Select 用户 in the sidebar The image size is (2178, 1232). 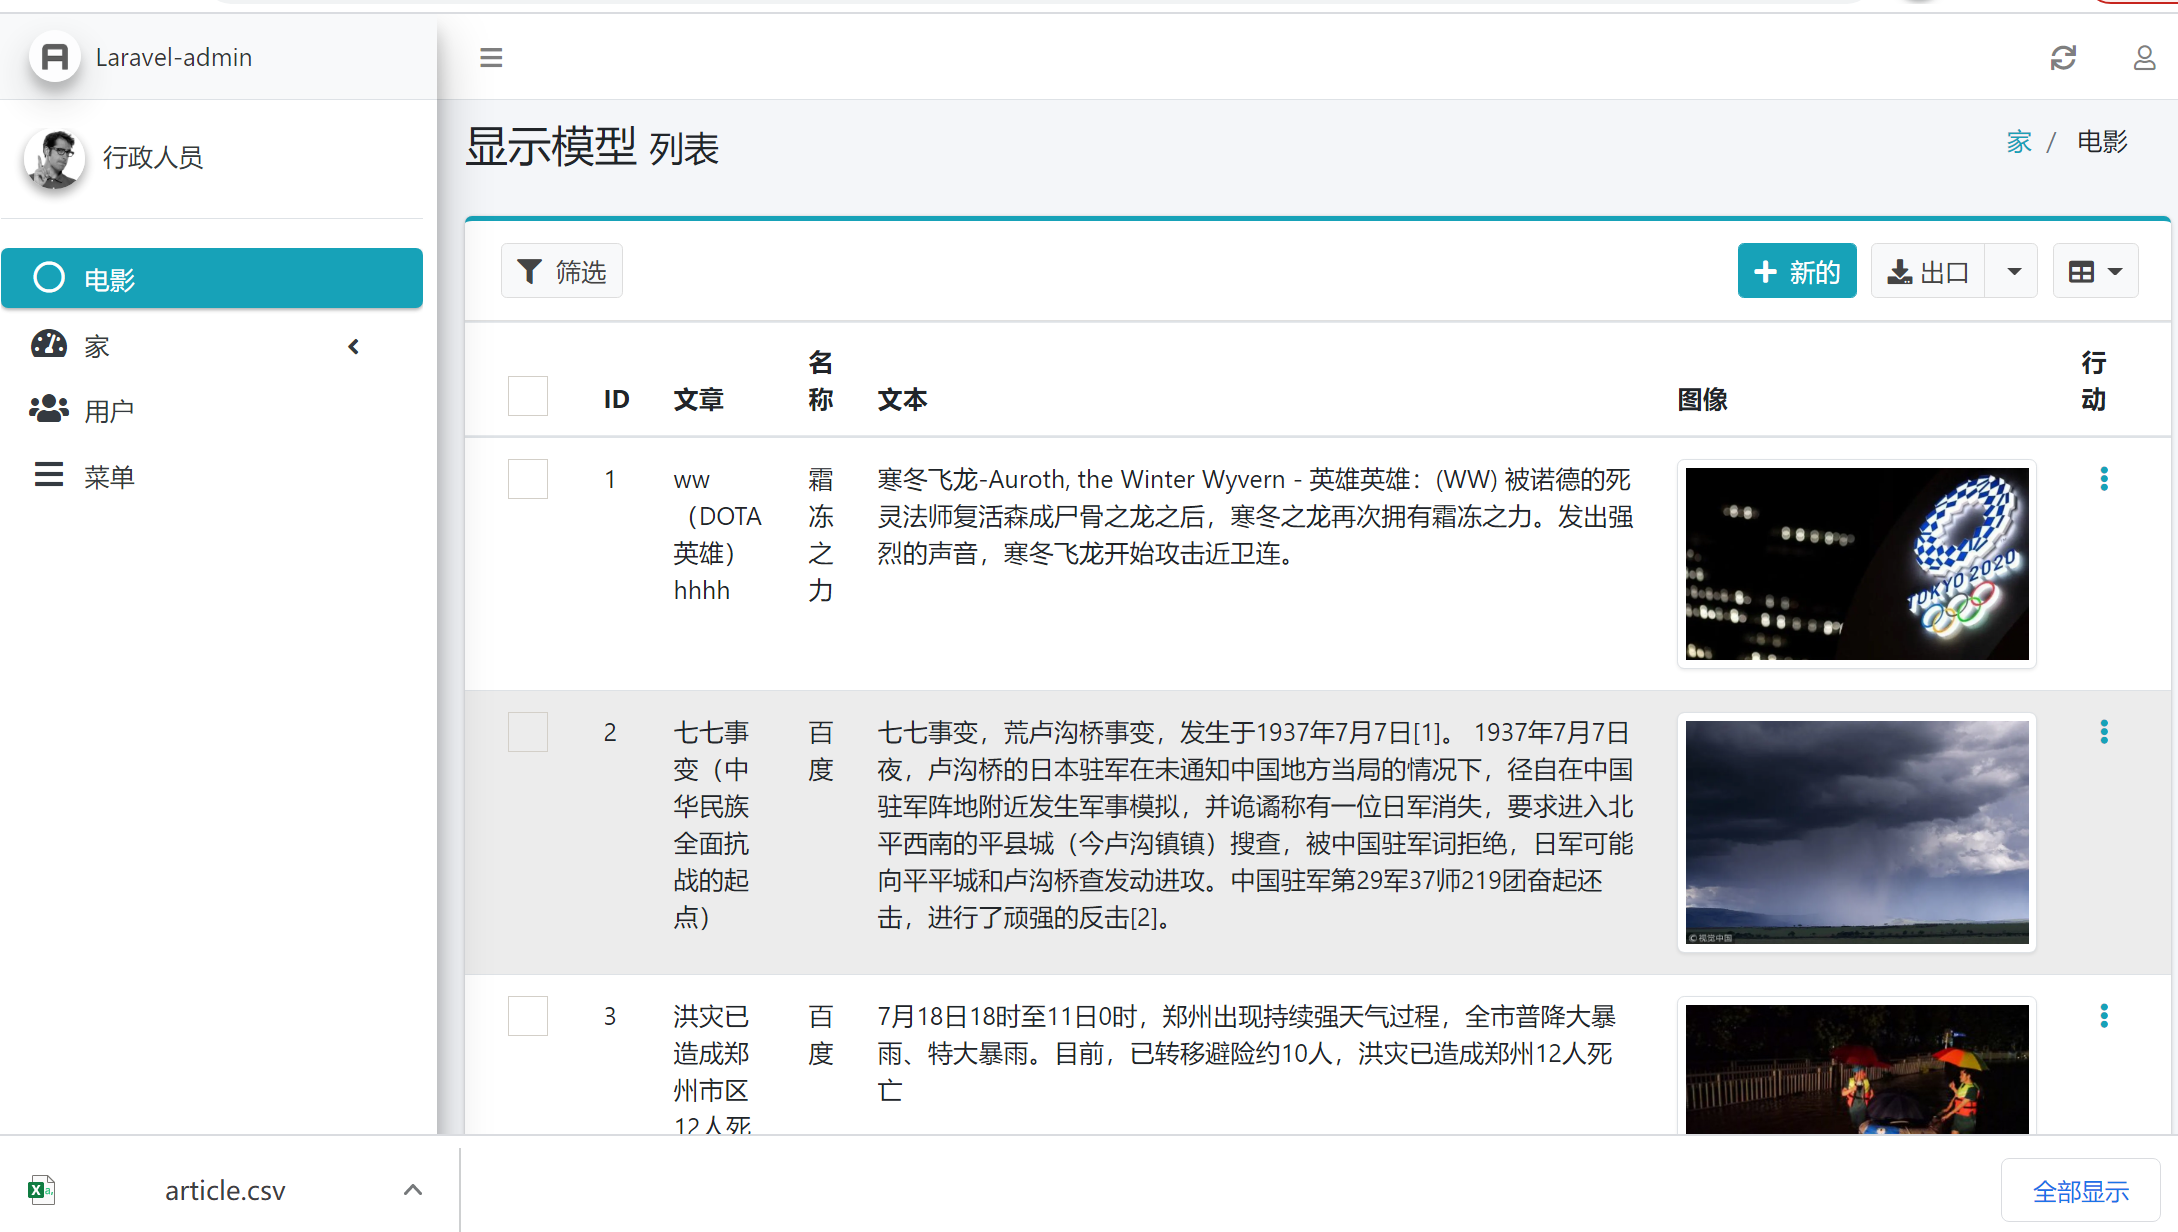point(108,411)
